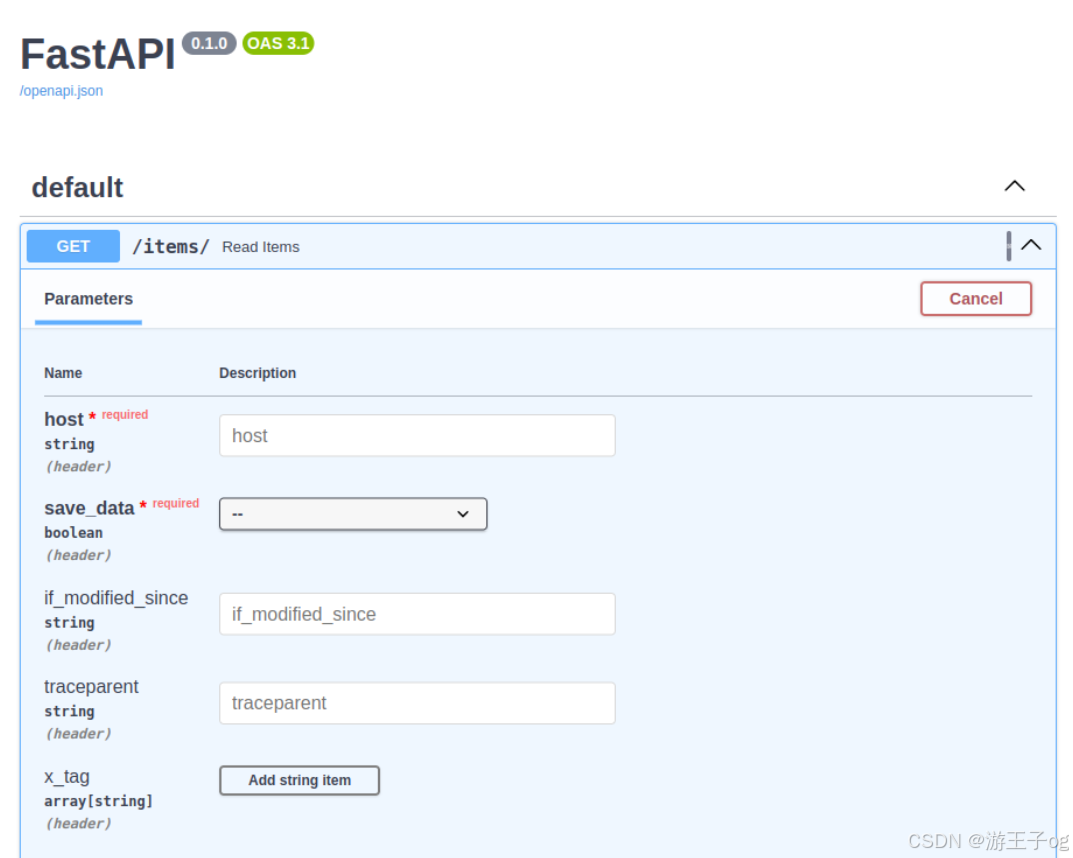Click the red asterisk next to host
This screenshot has width=1073, height=858.
[90, 415]
